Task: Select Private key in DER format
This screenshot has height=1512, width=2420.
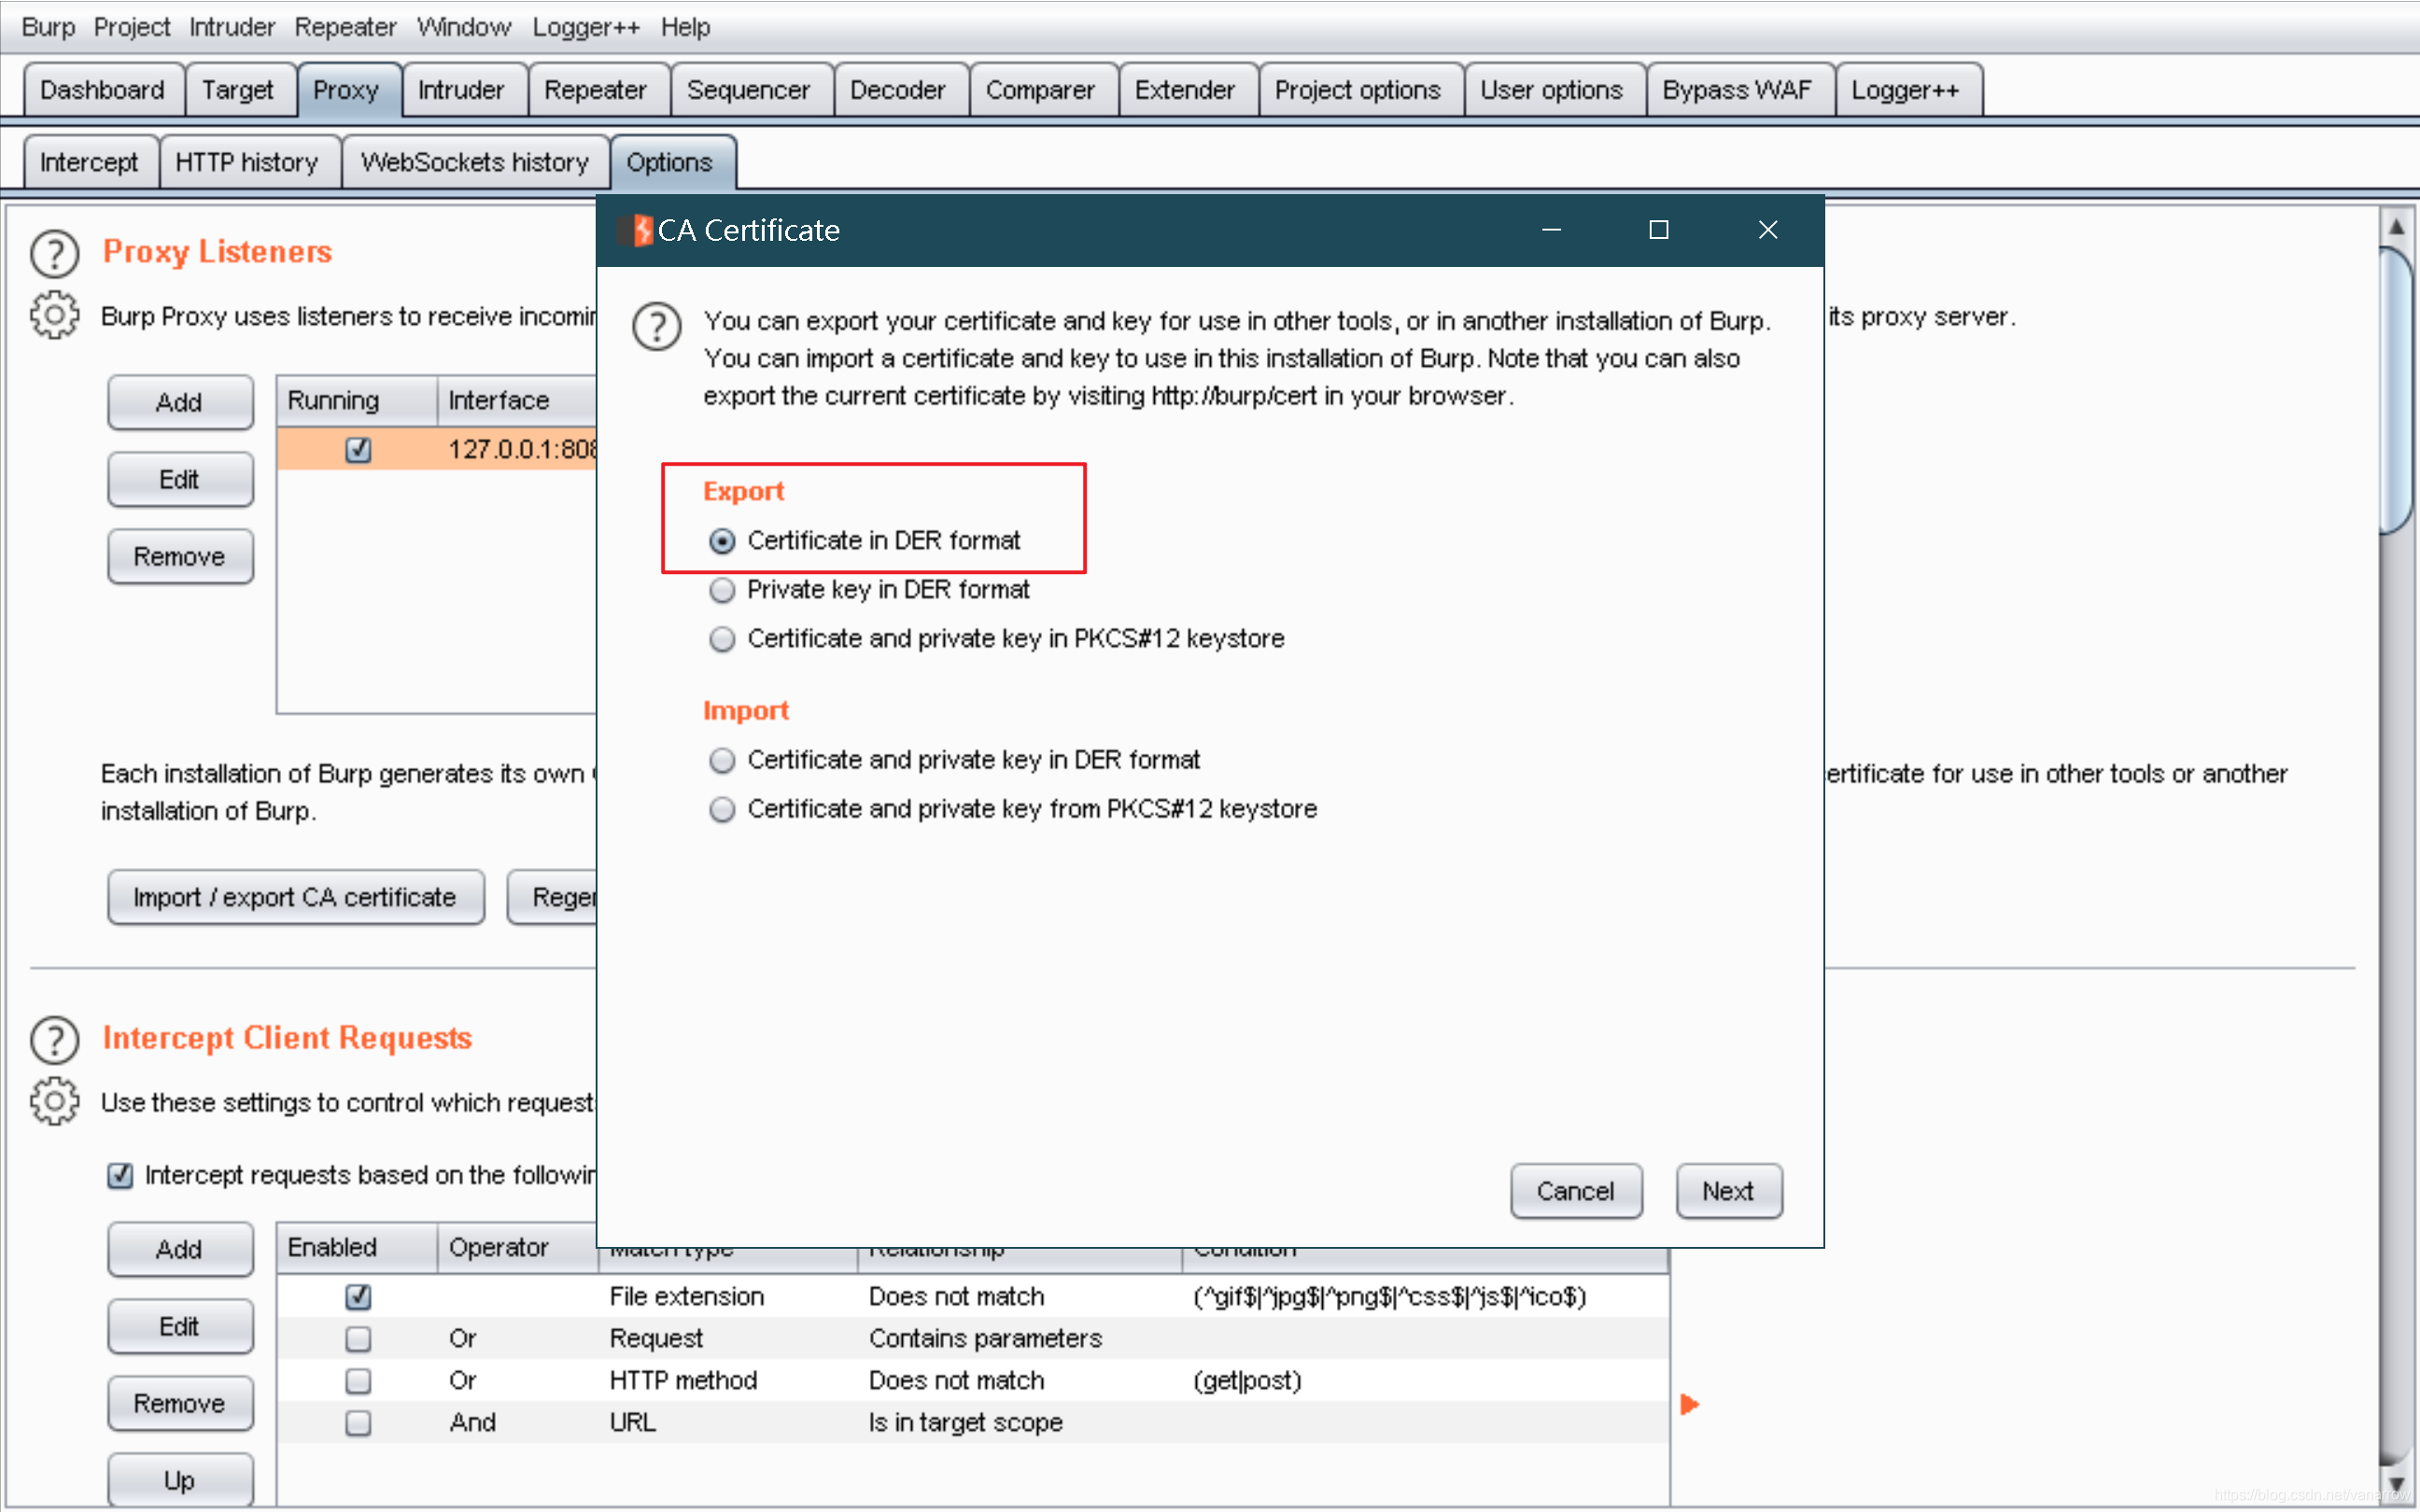Action: click(x=722, y=590)
